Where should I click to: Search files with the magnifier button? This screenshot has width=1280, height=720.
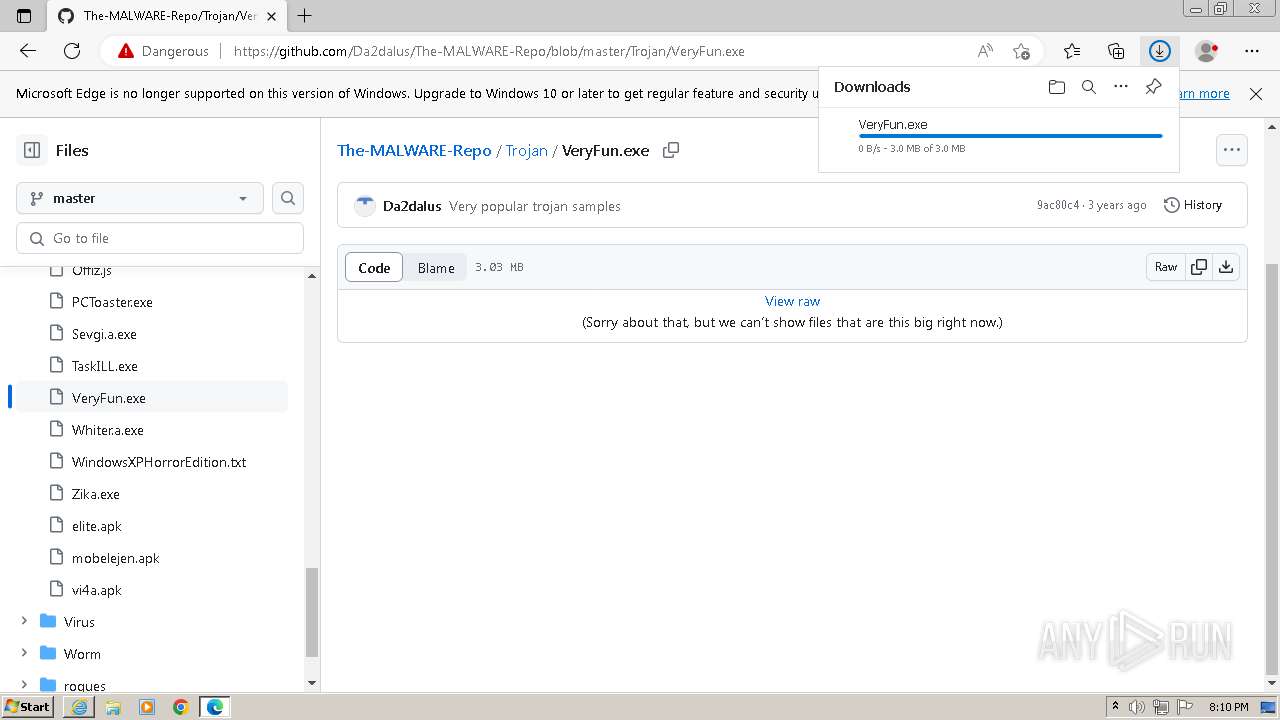click(x=288, y=198)
